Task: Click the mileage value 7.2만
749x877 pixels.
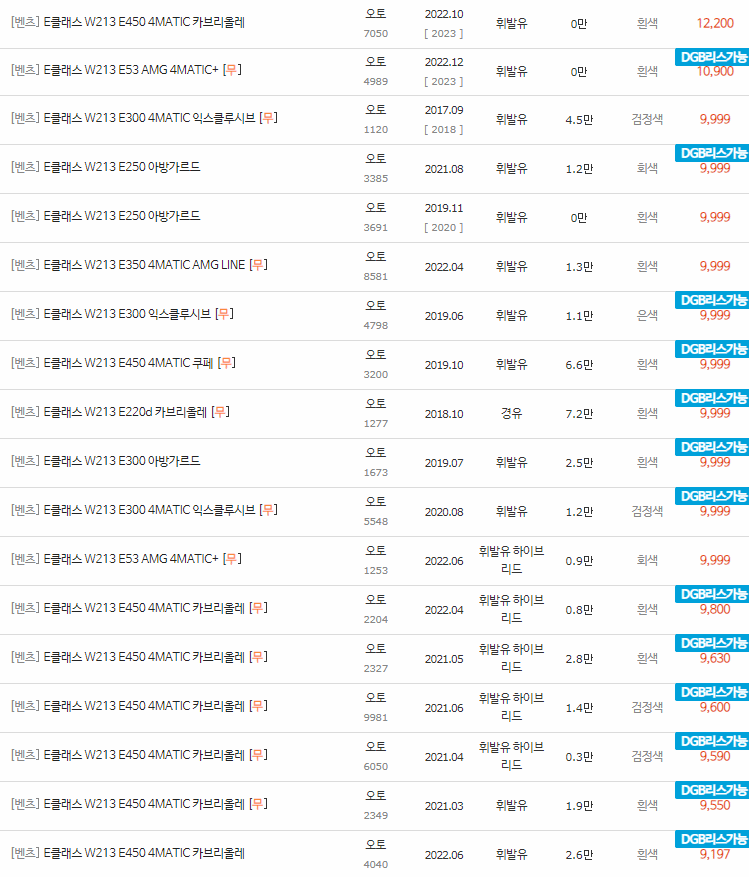Action: point(579,414)
